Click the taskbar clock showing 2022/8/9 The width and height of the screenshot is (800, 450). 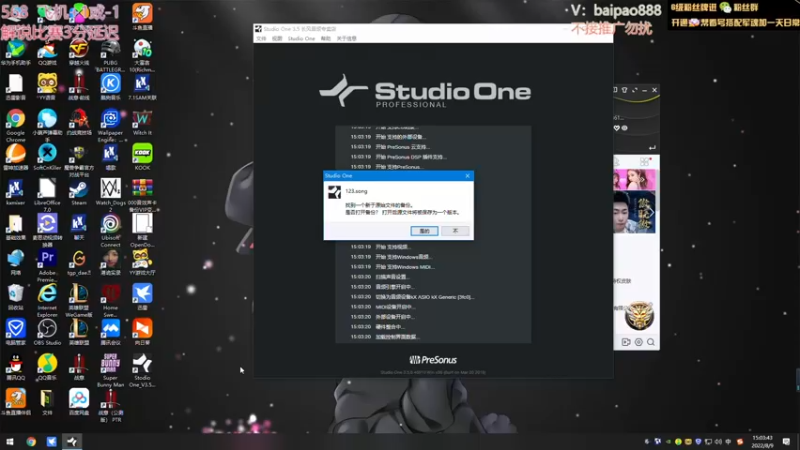click(762, 441)
